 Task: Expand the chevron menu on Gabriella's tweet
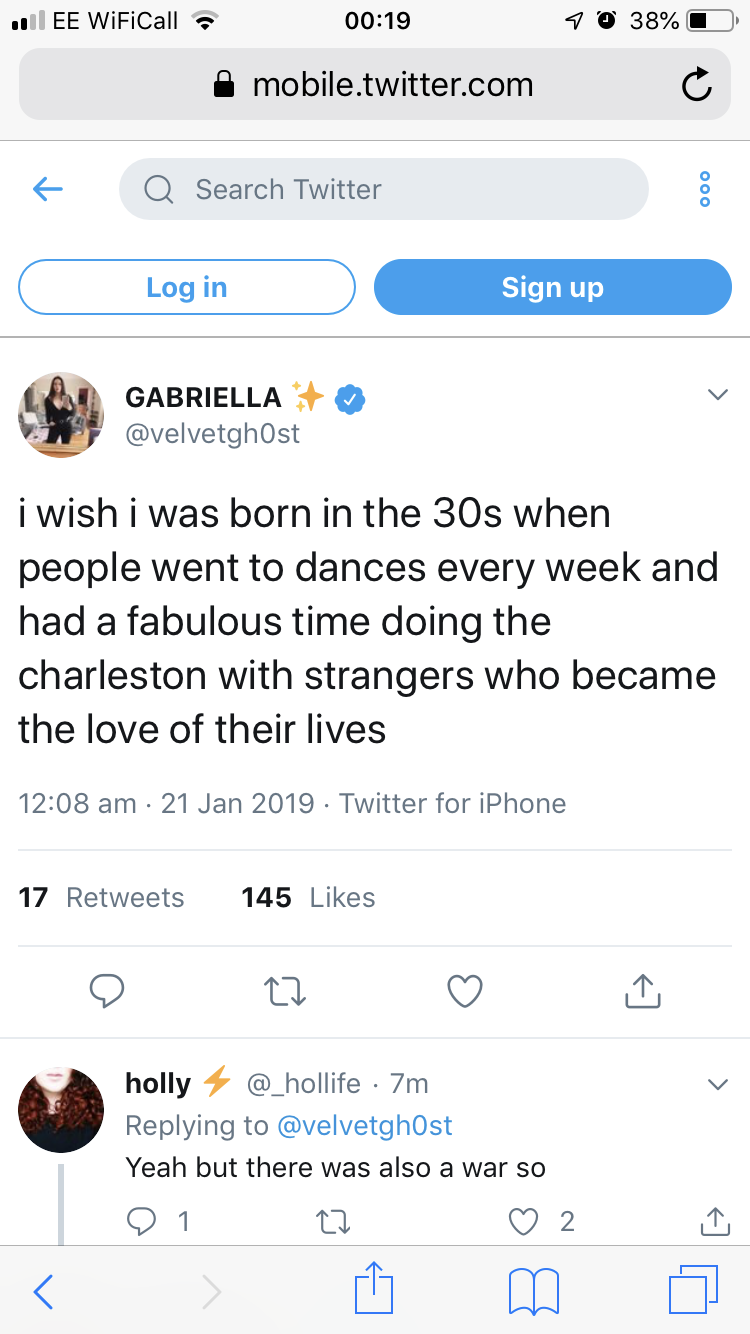click(x=717, y=396)
